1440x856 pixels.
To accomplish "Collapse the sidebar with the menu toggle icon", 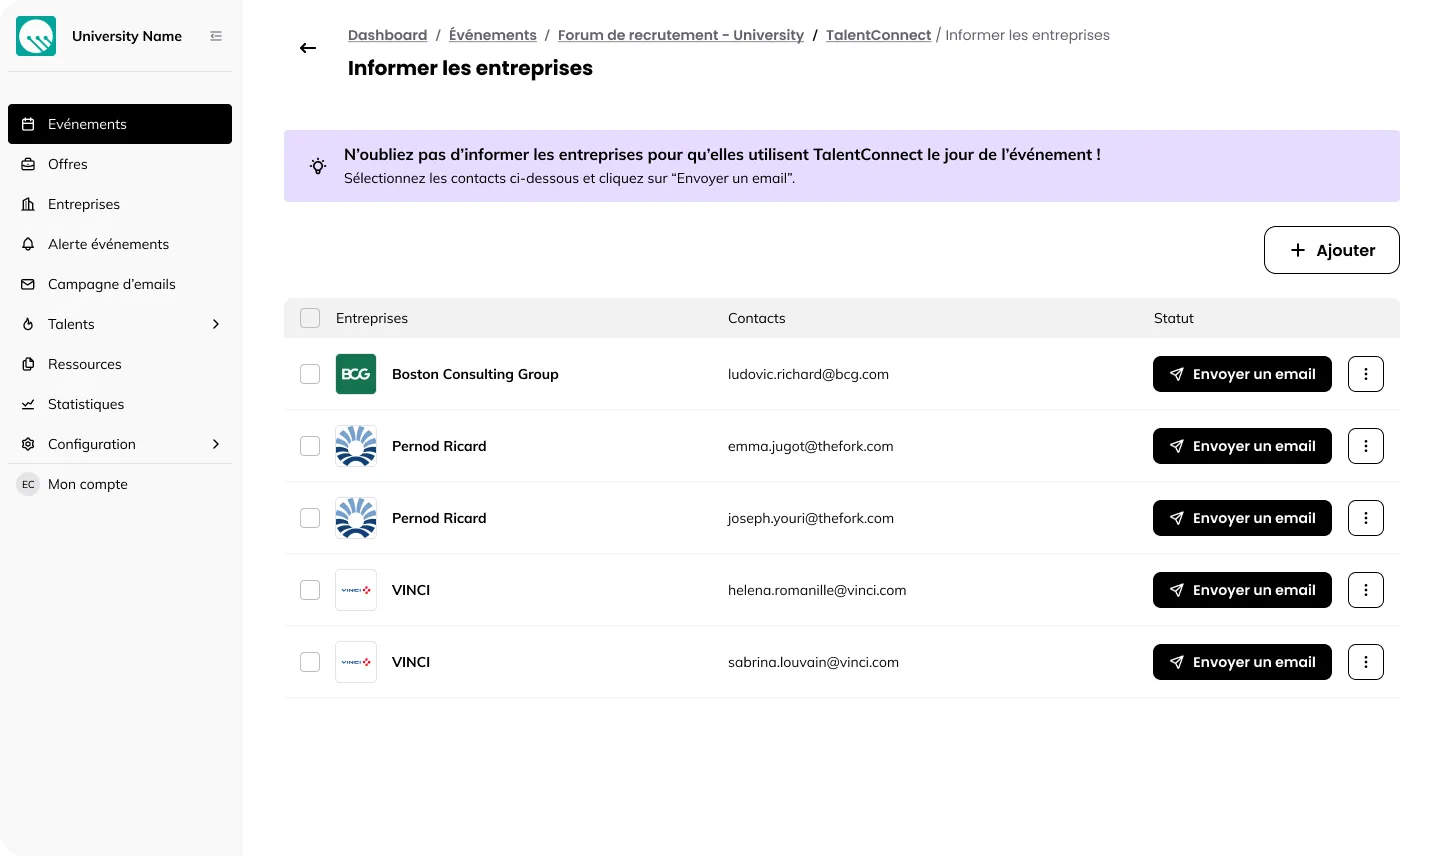I will pos(216,36).
